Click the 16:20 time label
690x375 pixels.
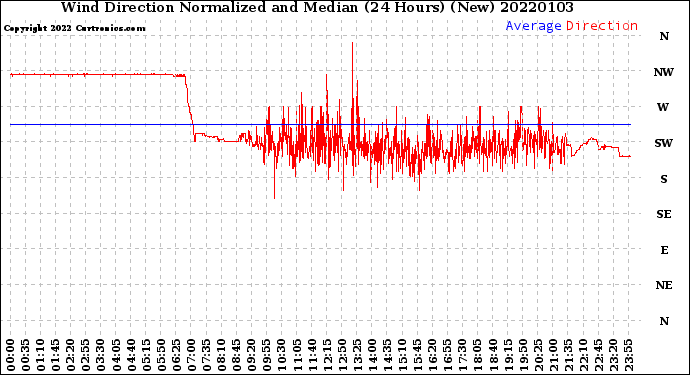click(432, 355)
